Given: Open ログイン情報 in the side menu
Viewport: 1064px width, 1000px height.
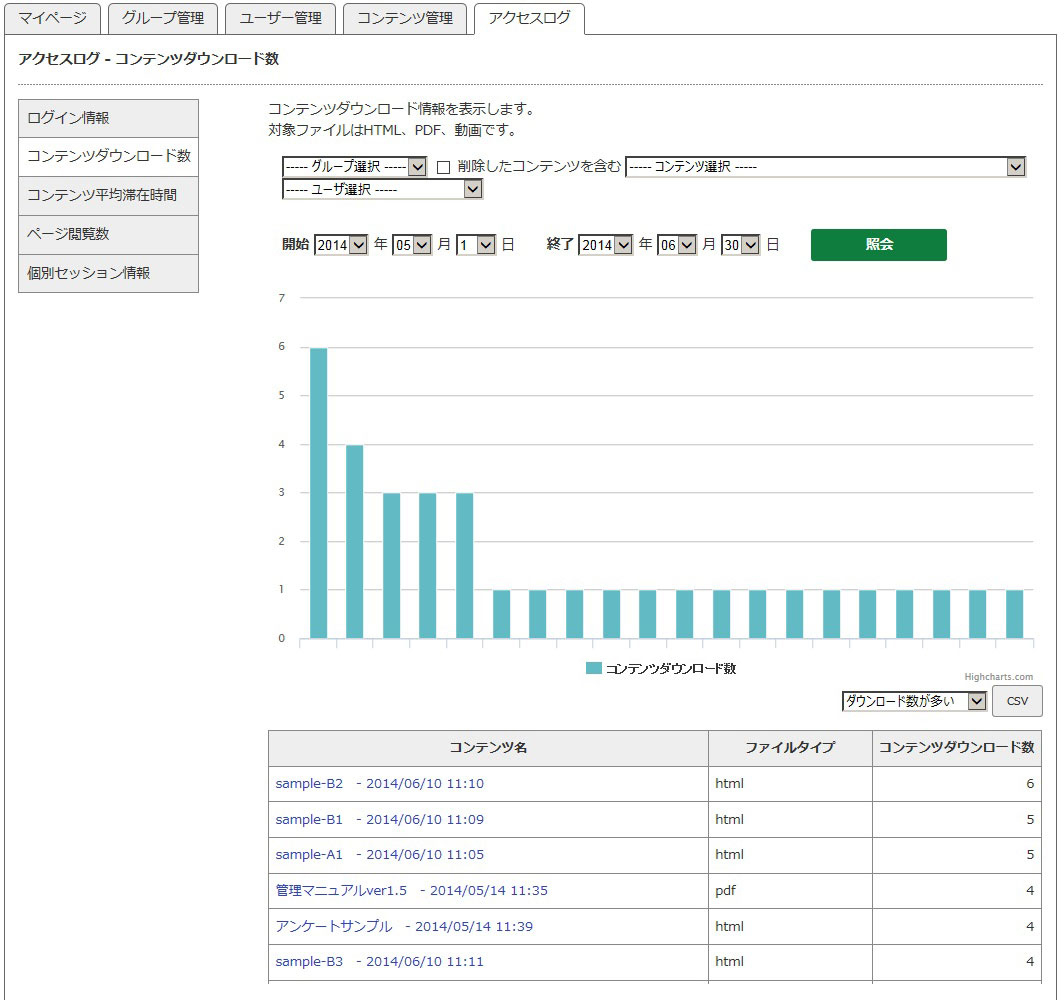Looking at the screenshot, I should [x=109, y=118].
